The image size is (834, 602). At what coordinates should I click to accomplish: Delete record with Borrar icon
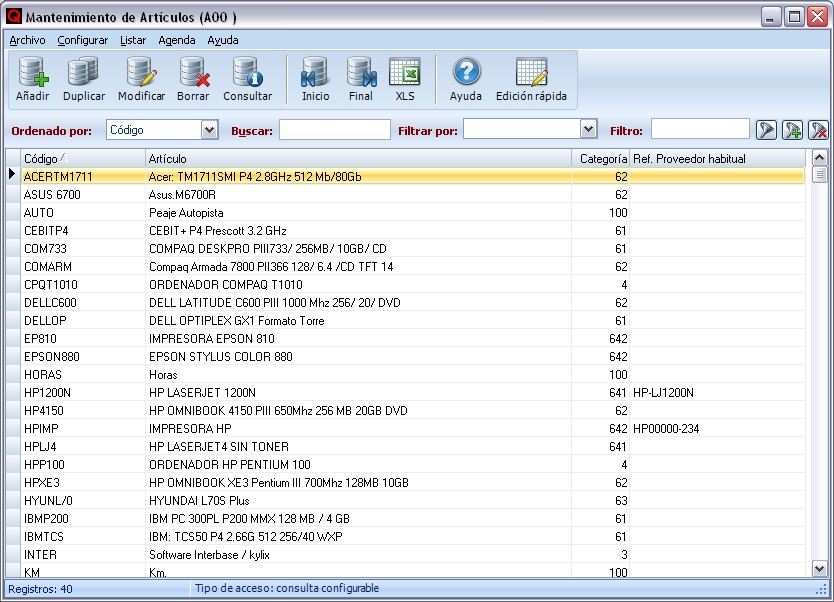point(193,72)
